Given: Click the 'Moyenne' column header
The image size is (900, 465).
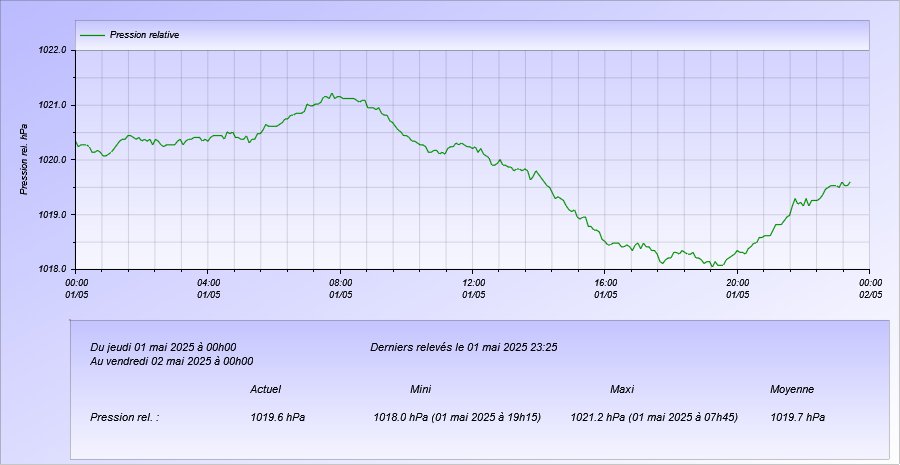Looking at the screenshot, I should 792,390.
